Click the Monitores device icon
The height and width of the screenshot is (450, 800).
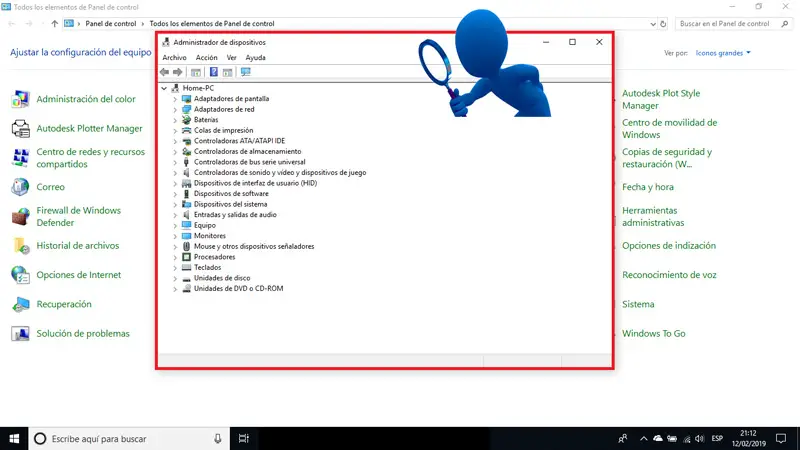coord(186,236)
